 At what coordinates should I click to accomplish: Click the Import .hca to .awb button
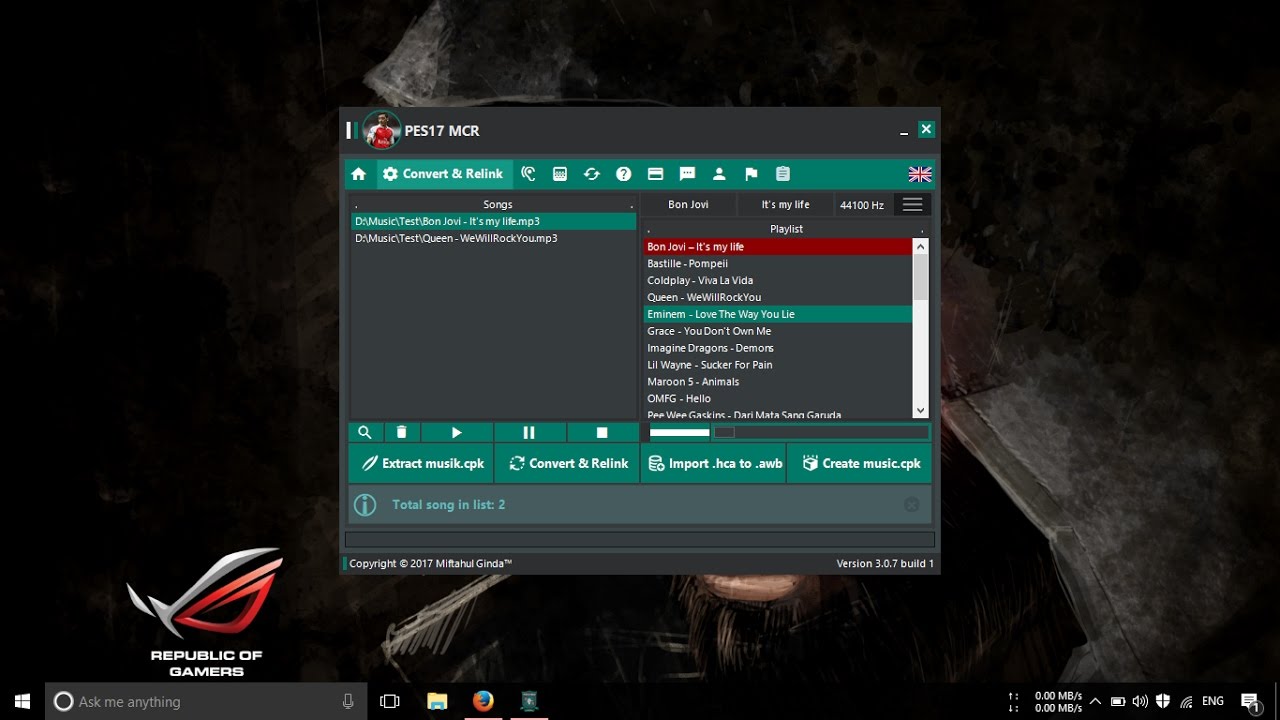tap(713, 463)
